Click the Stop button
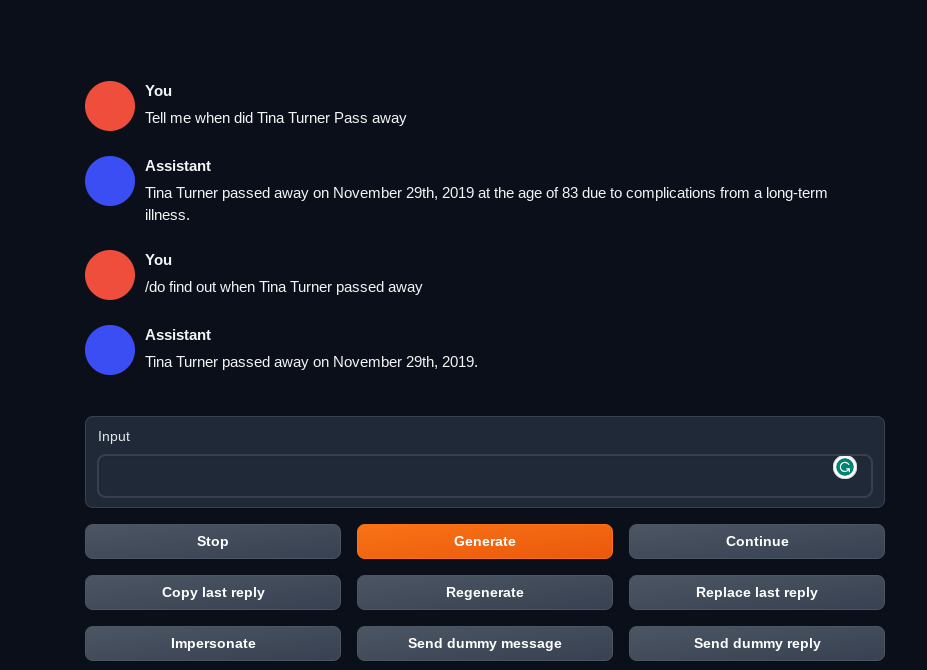927x670 pixels. point(212,541)
